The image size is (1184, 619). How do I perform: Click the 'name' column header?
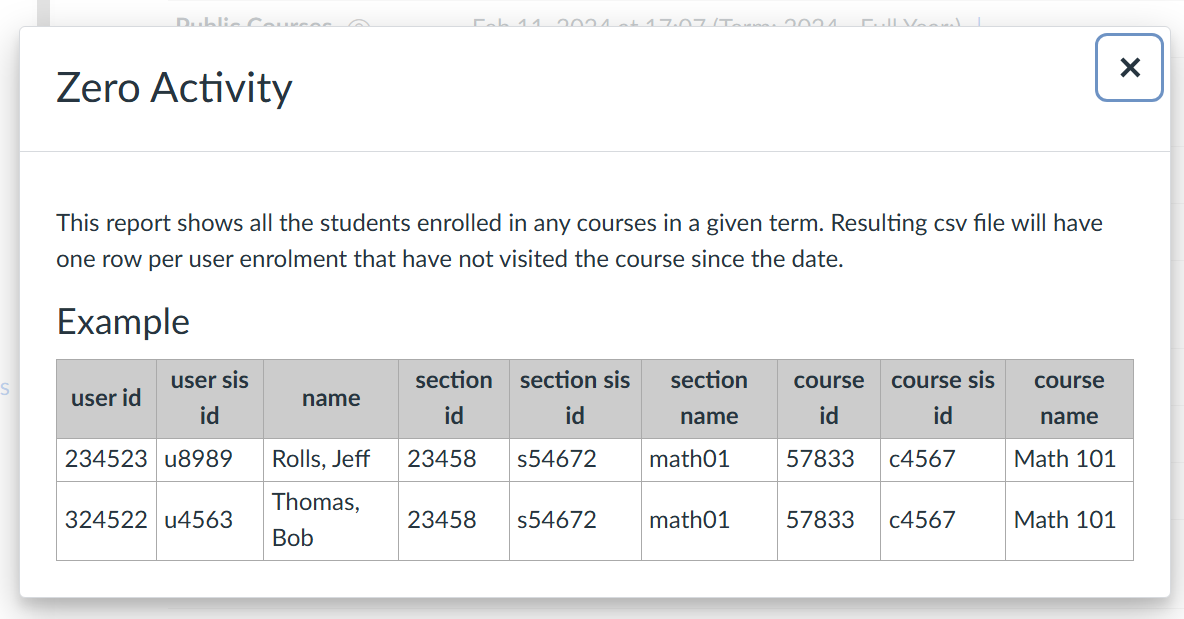point(331,398)
